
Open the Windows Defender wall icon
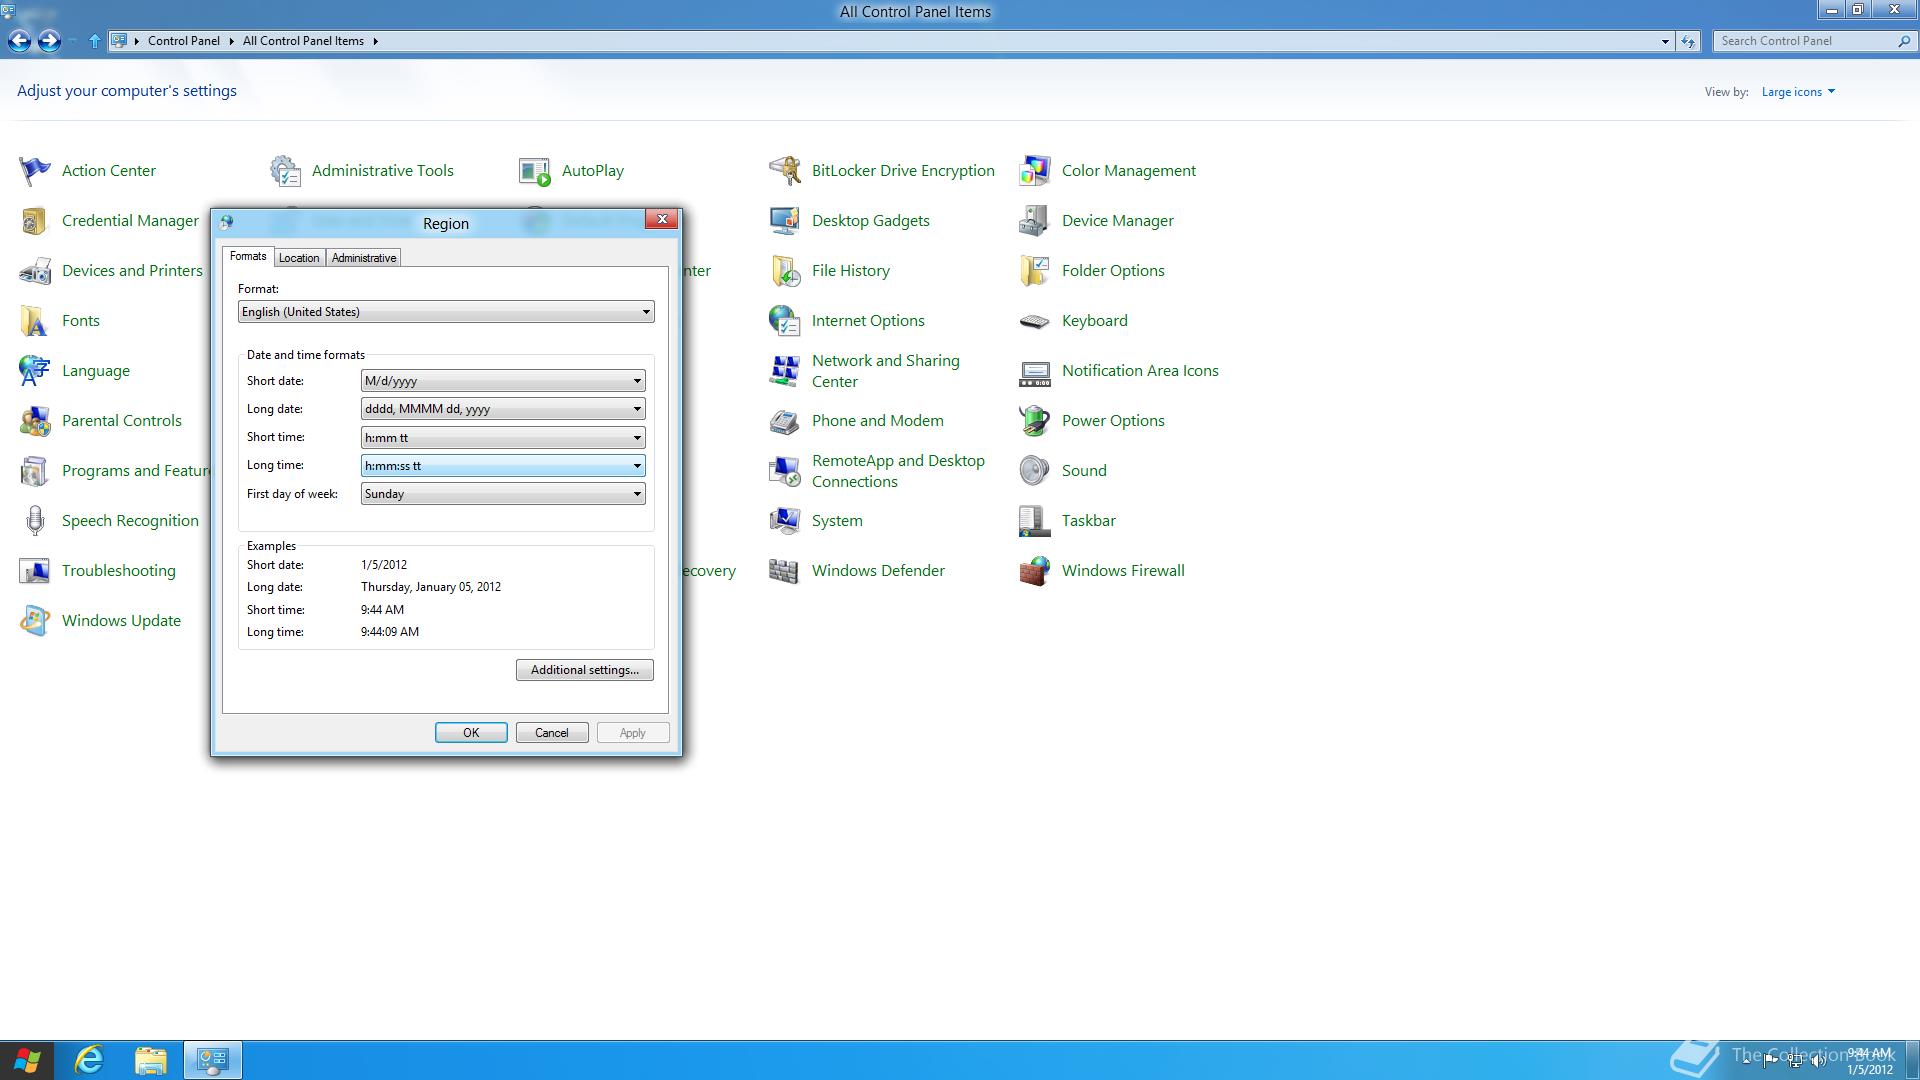pyautogui.click(x=785, y=571)
